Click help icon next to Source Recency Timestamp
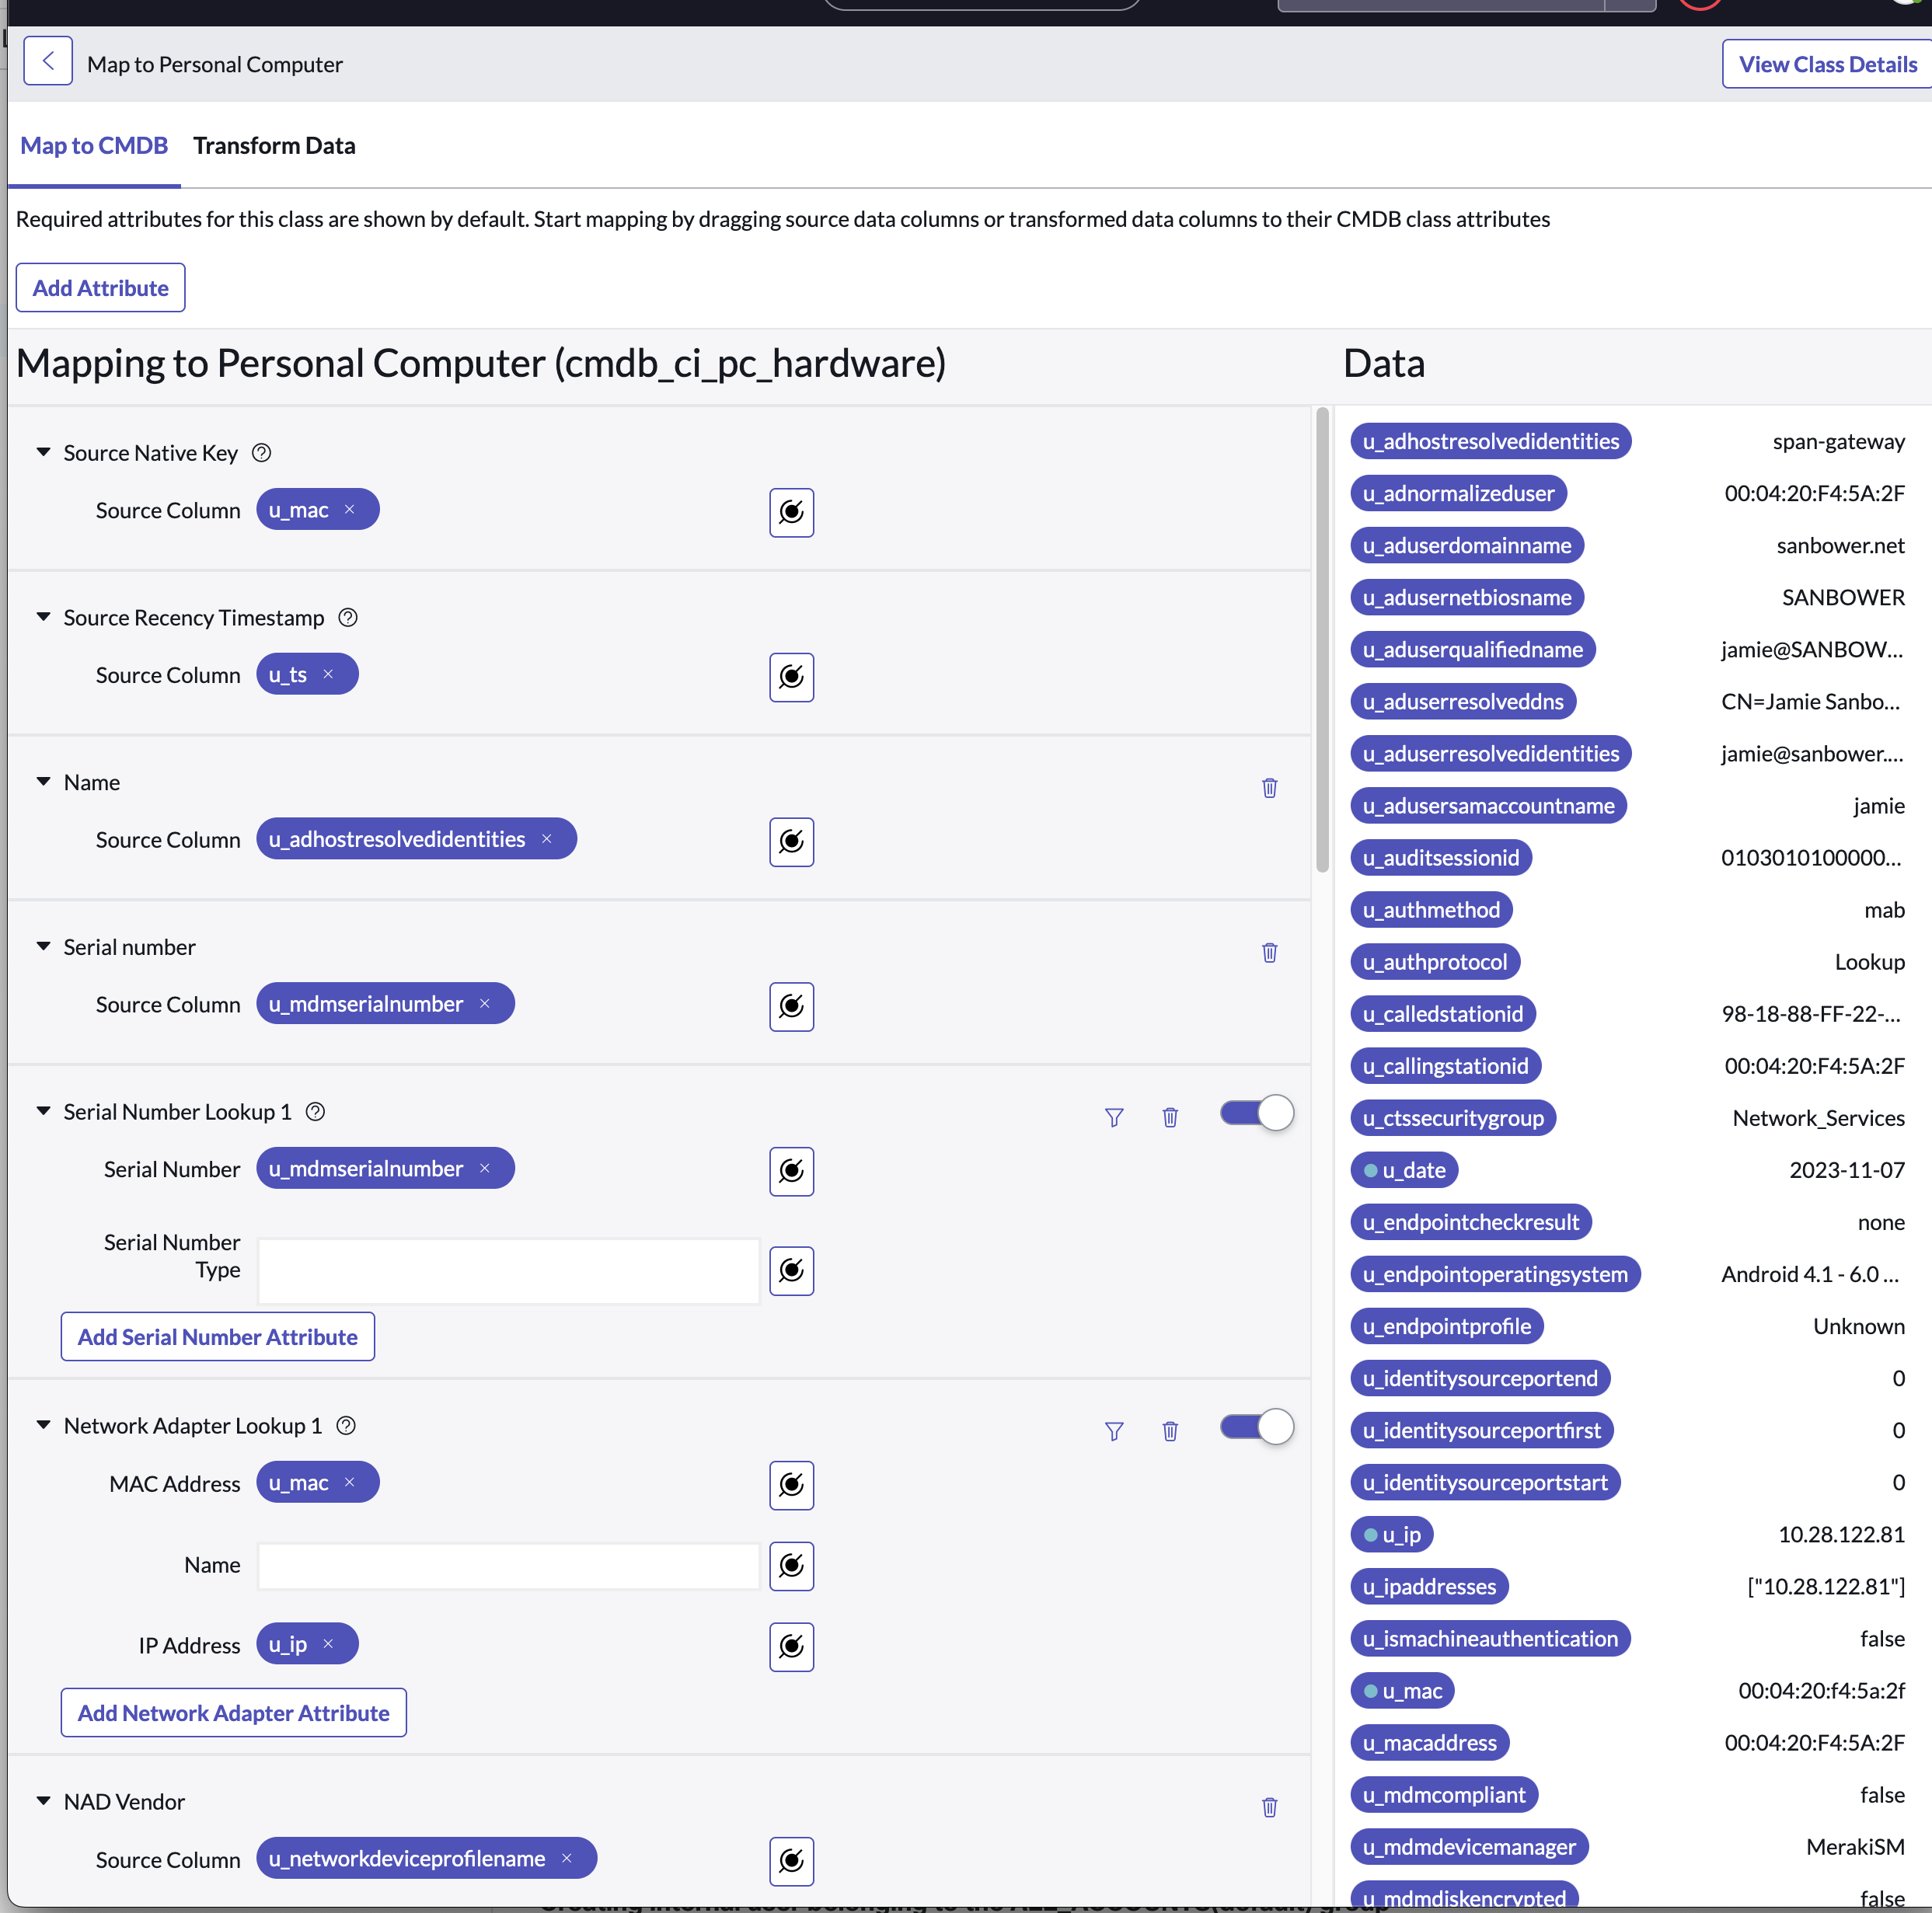The image size is (1932, 1913). click(x=348, y=617)
